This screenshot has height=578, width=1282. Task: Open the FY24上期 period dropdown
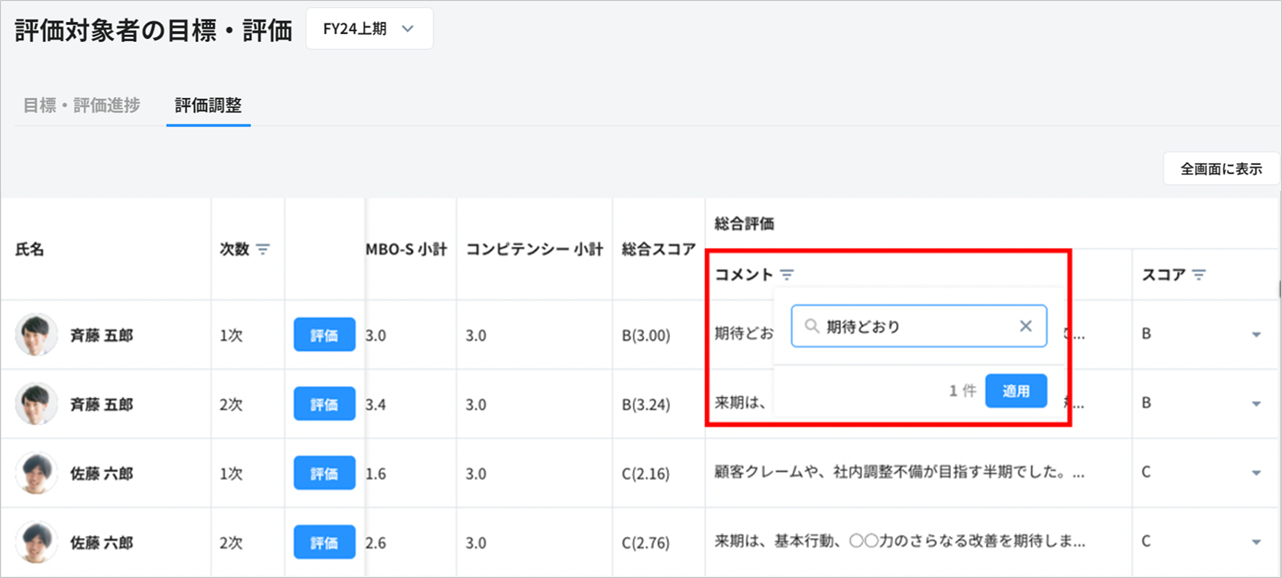coord(369,29)
